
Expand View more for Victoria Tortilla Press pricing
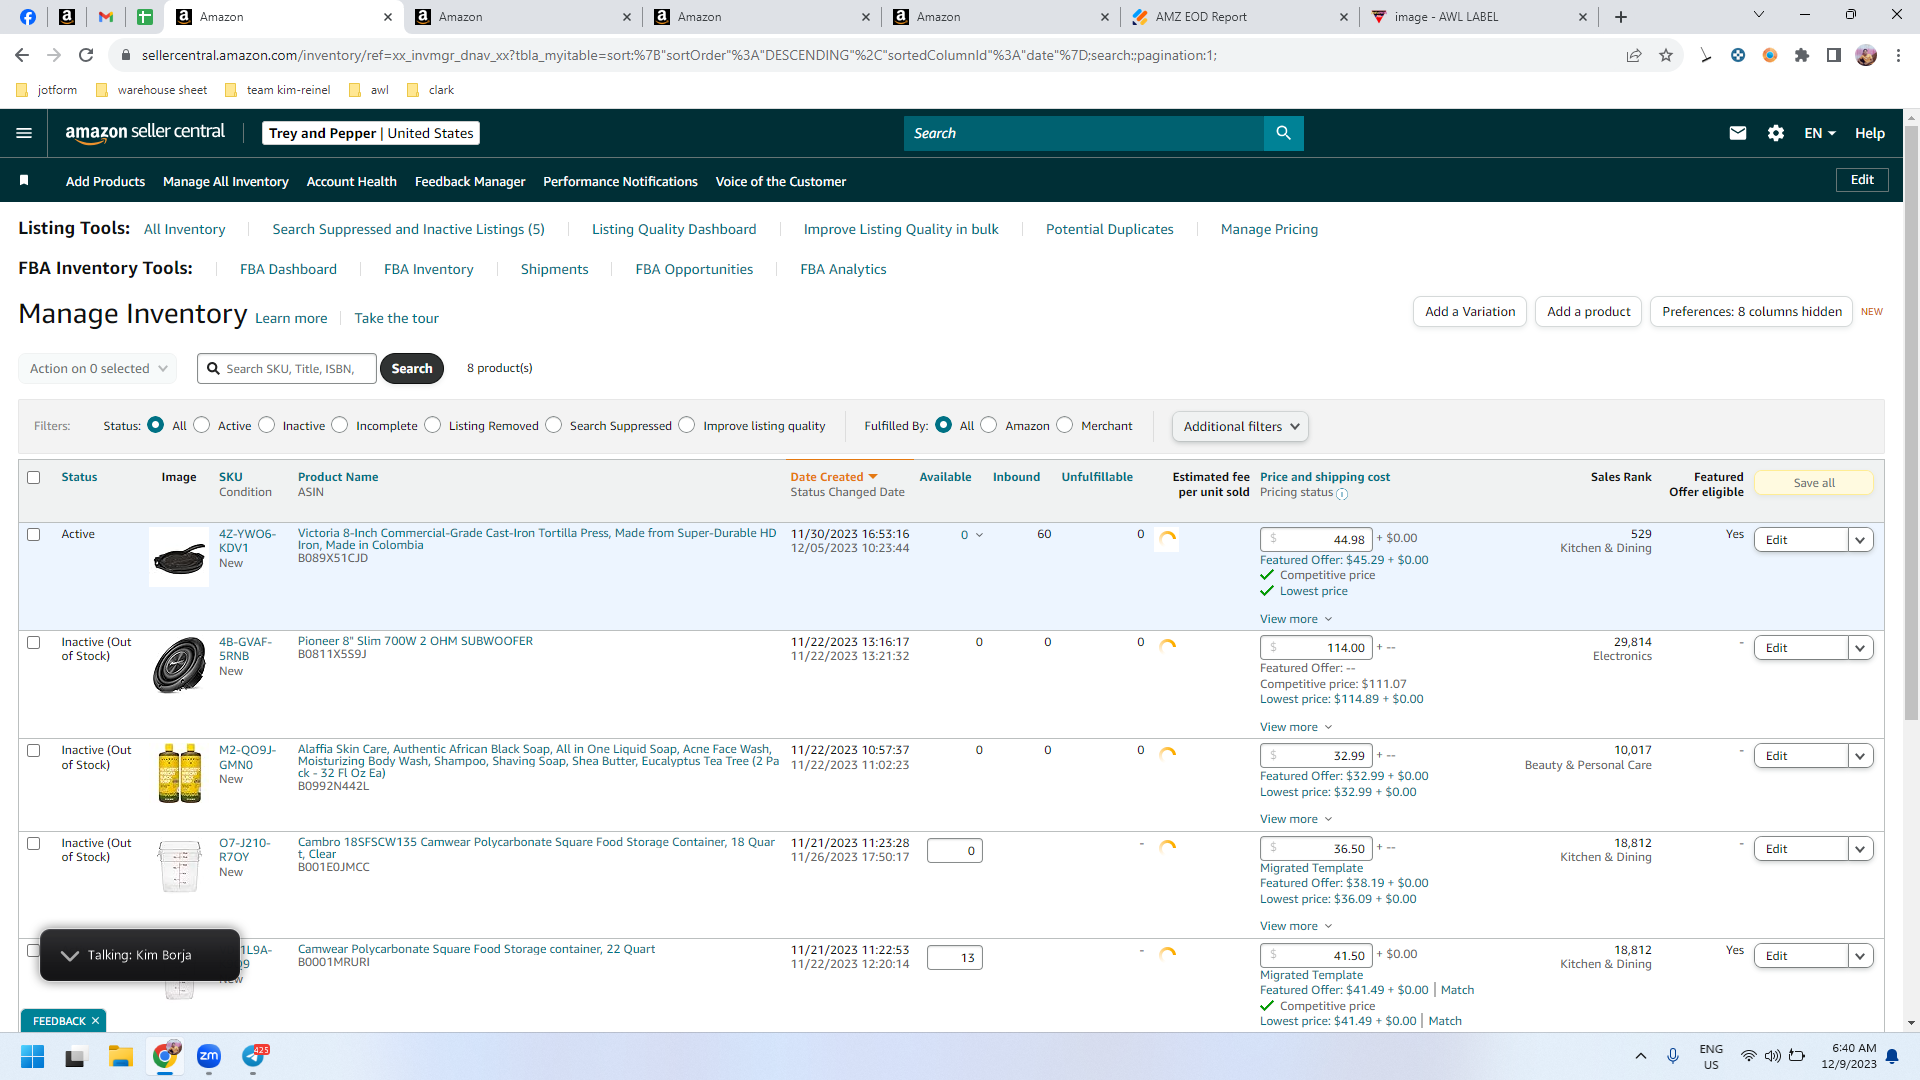[1296, 619]
